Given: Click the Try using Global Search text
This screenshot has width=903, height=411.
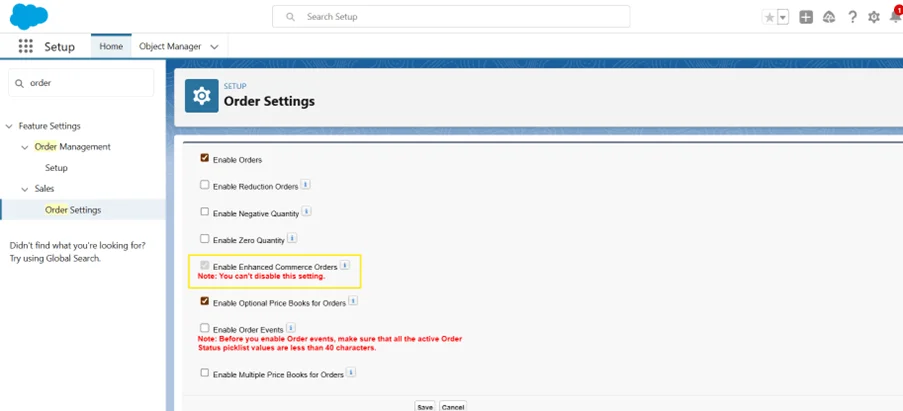Looking at the screenshot, I should [55, 258].
